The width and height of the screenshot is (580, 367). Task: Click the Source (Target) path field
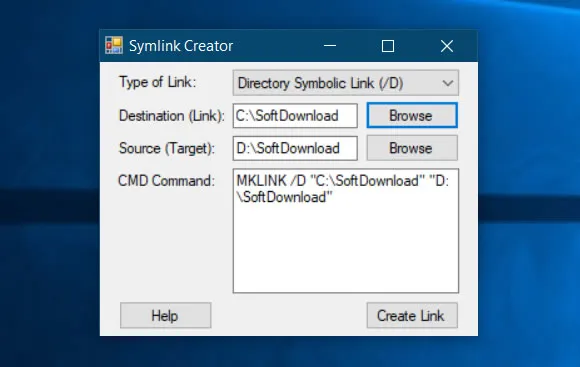coord(295,148)
